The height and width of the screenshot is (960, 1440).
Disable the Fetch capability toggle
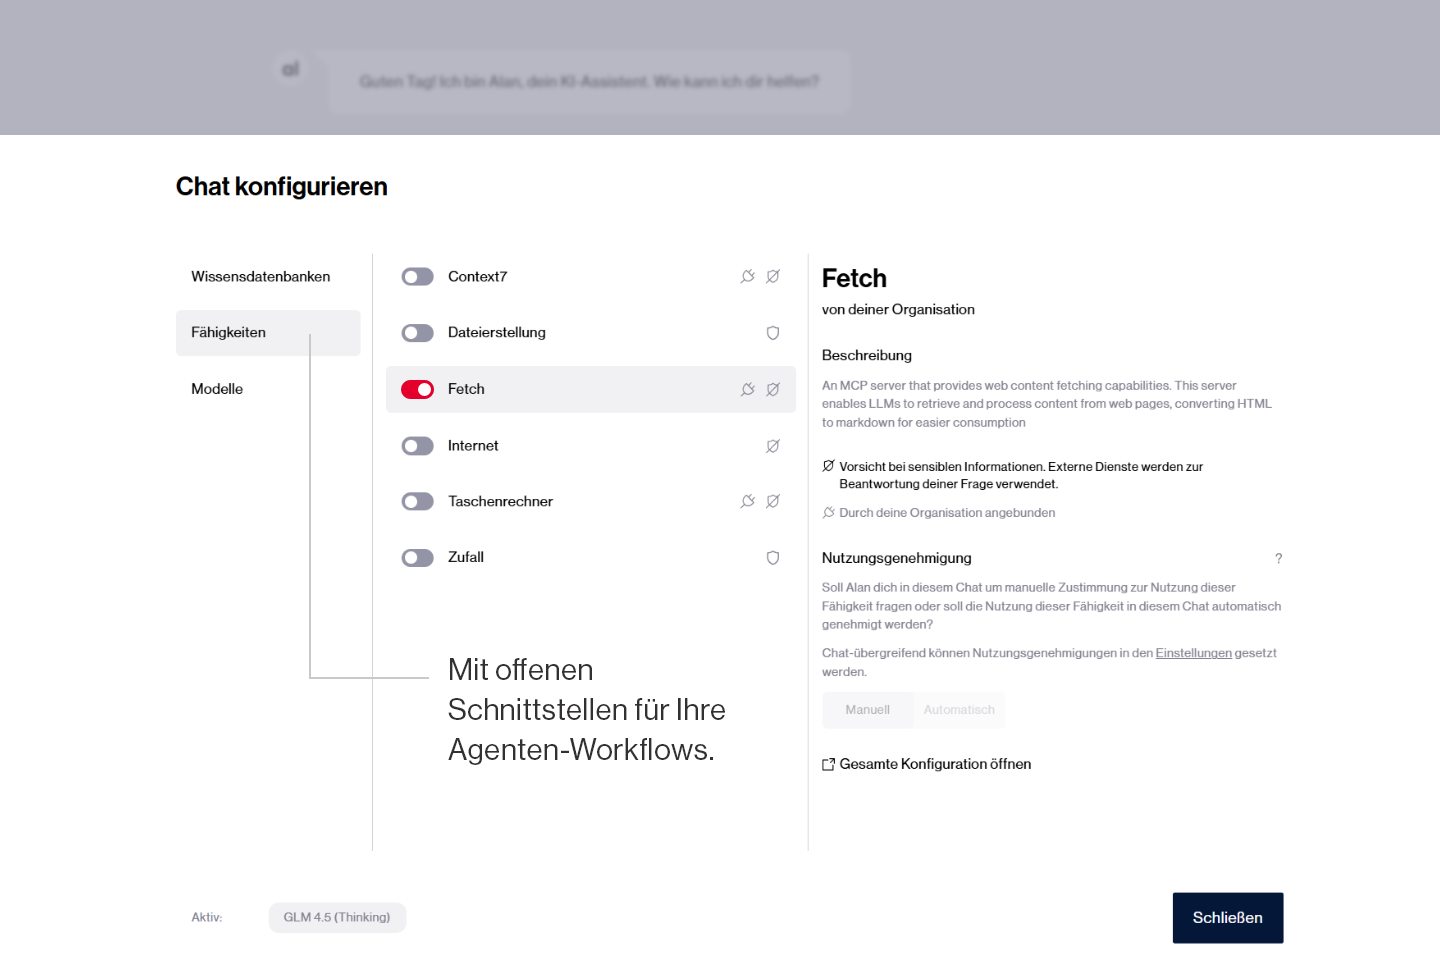tap(417, 390)
